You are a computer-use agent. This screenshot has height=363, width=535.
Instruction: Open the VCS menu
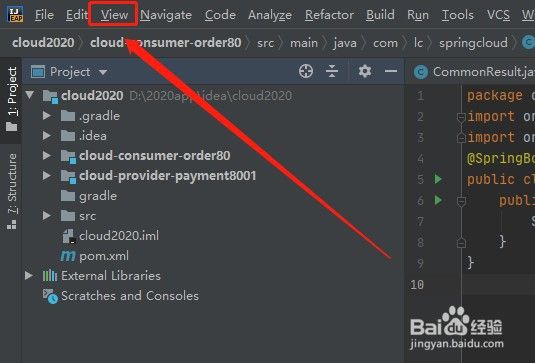[498, 15]
